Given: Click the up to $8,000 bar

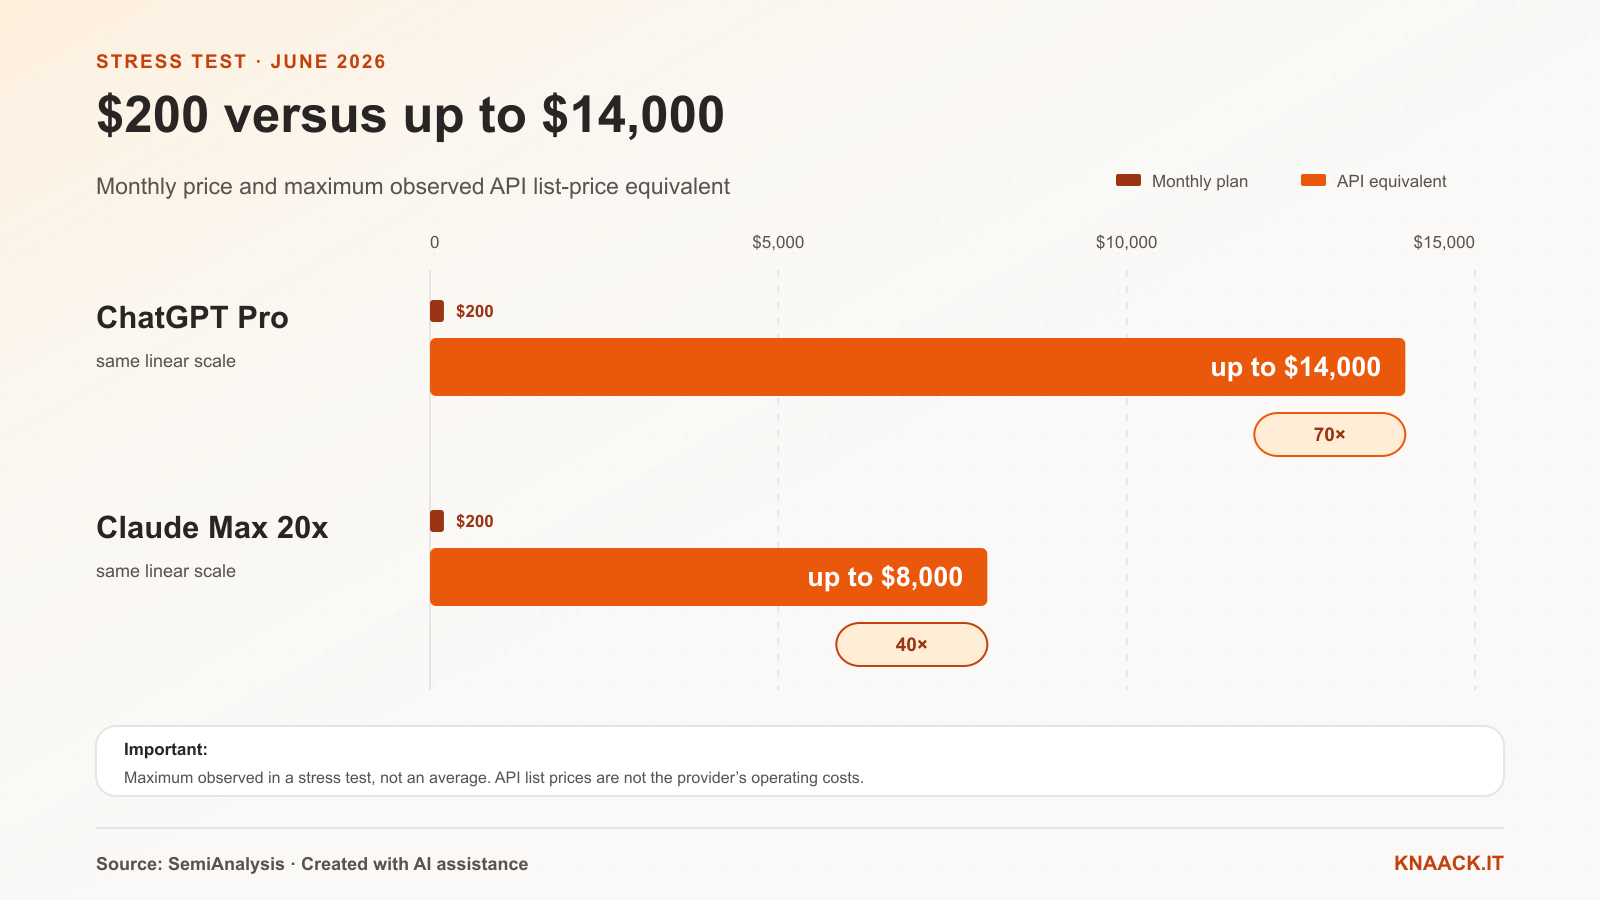Looking at the screenshot, I should pyautogui.click(x=708, y=577).
